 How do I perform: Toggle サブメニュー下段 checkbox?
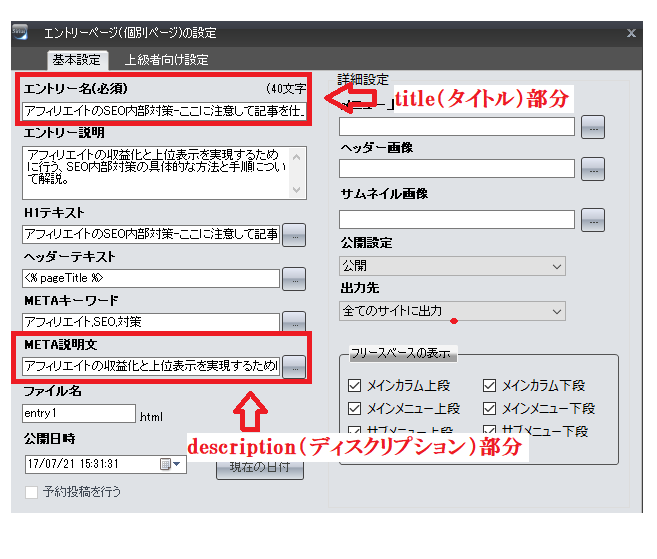coord(489,430)
